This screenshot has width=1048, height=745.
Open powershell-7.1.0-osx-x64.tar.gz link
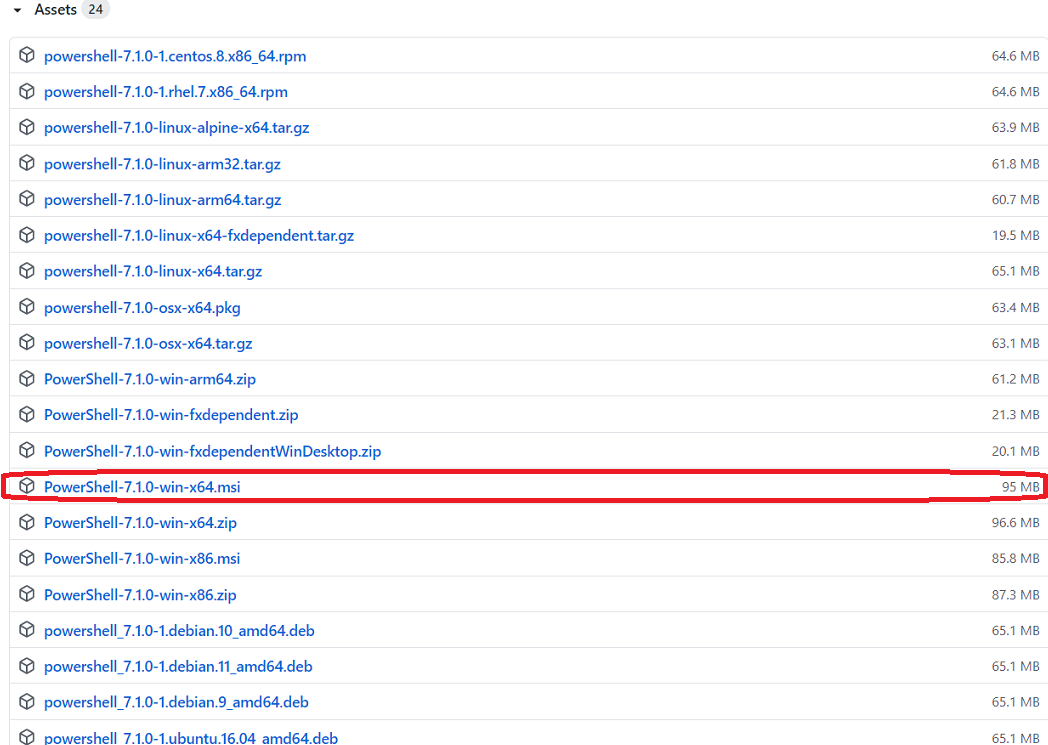148,344
